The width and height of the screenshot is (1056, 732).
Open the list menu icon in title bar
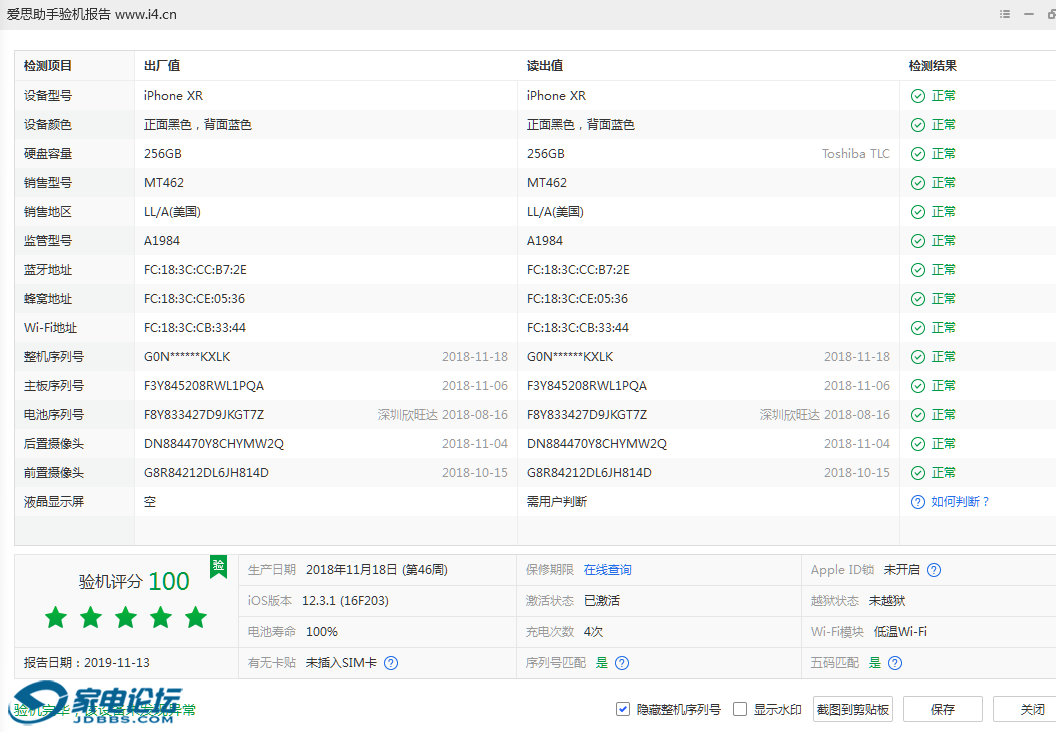[x=1005, y=14]
